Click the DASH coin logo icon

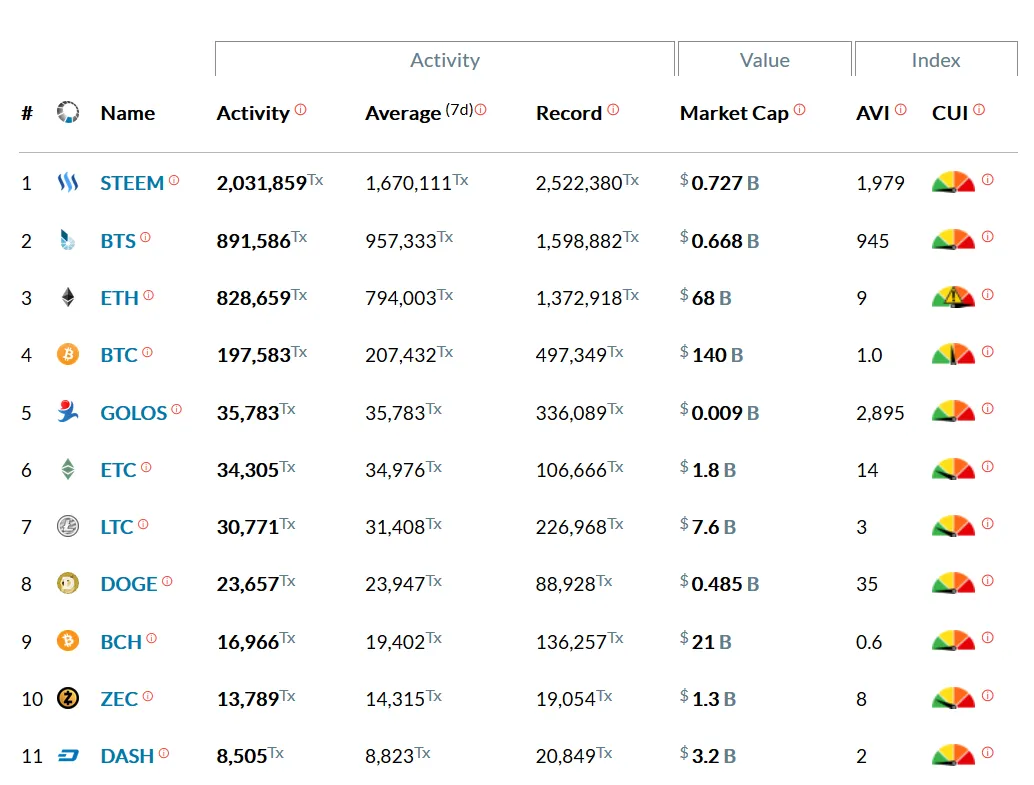(68, 755)
